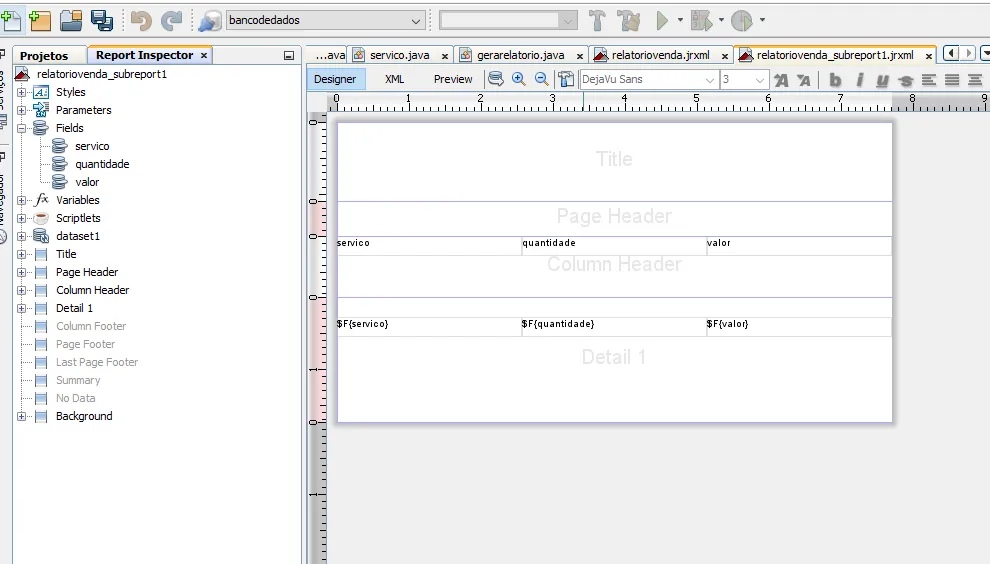Expand the Variables tree node
The image size is (990, 564).
tap(21, 200)
